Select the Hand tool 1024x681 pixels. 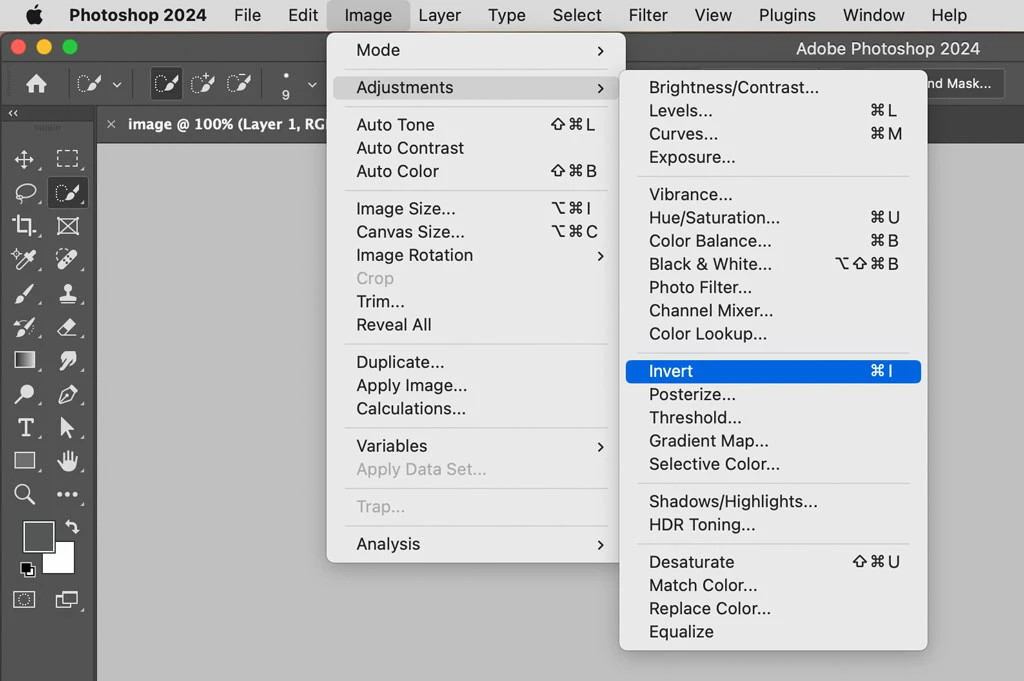click(67, 461)
